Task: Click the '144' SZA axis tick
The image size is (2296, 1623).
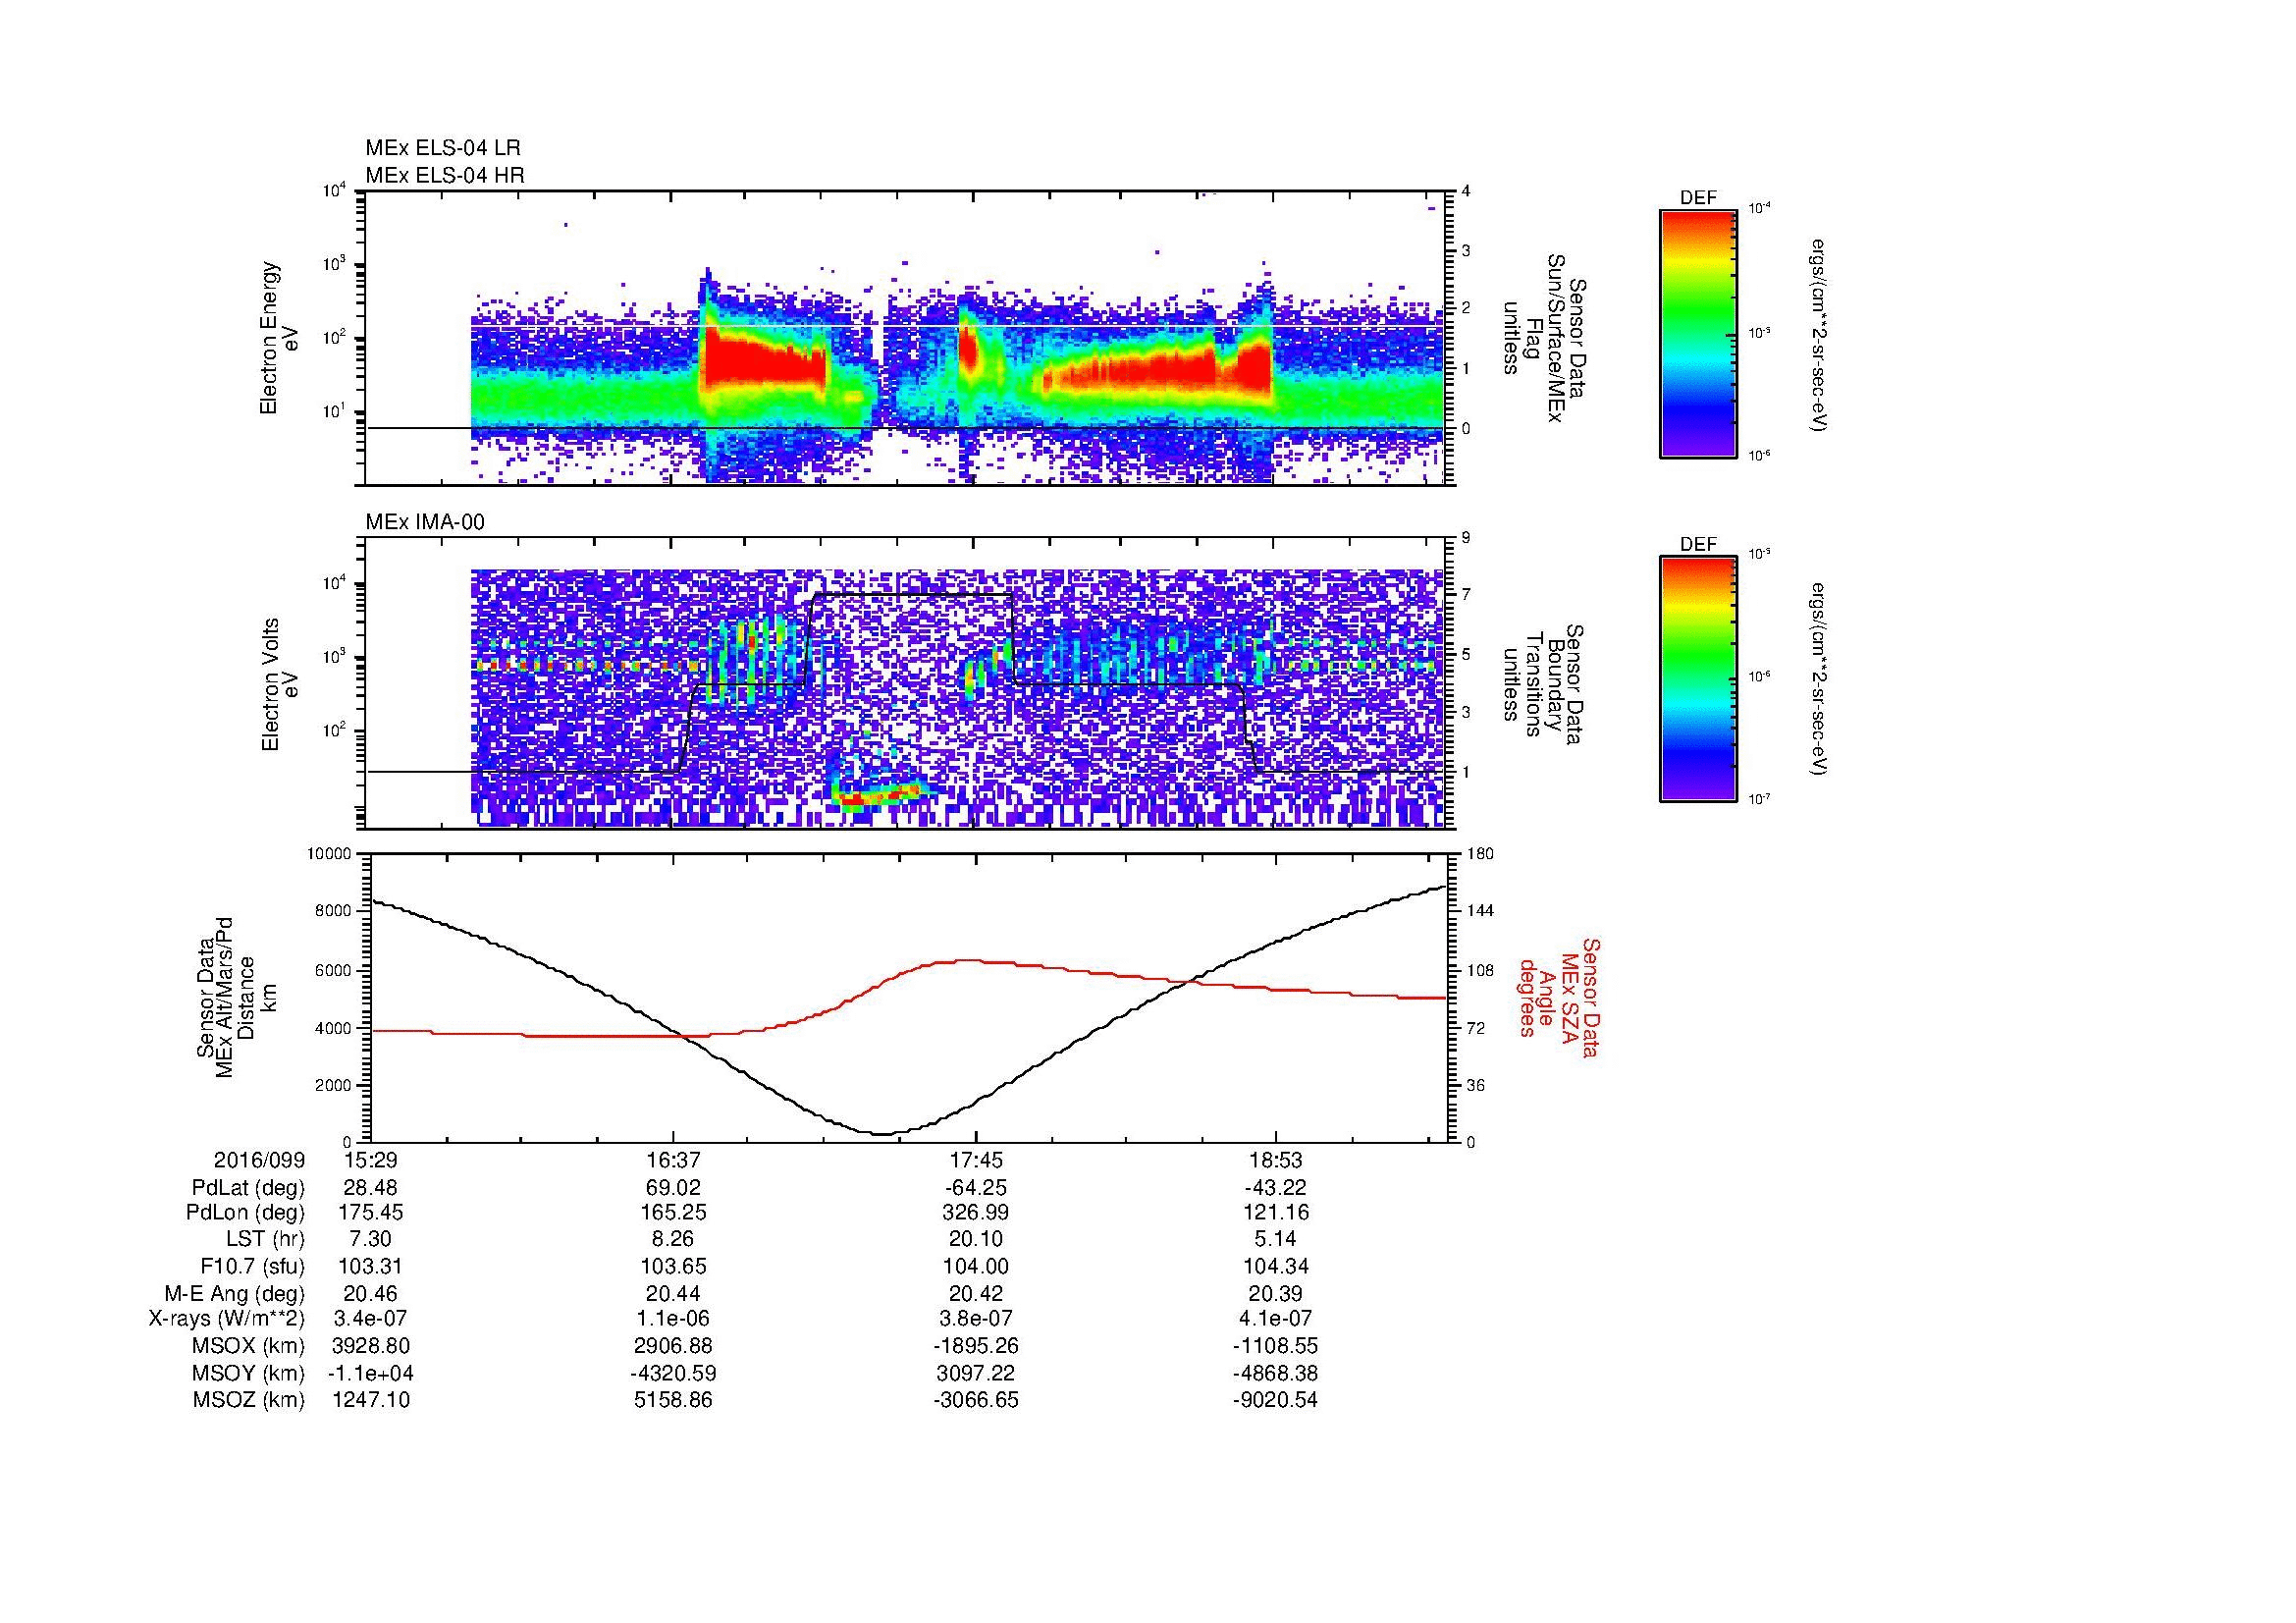Action: pos(1482,911)
